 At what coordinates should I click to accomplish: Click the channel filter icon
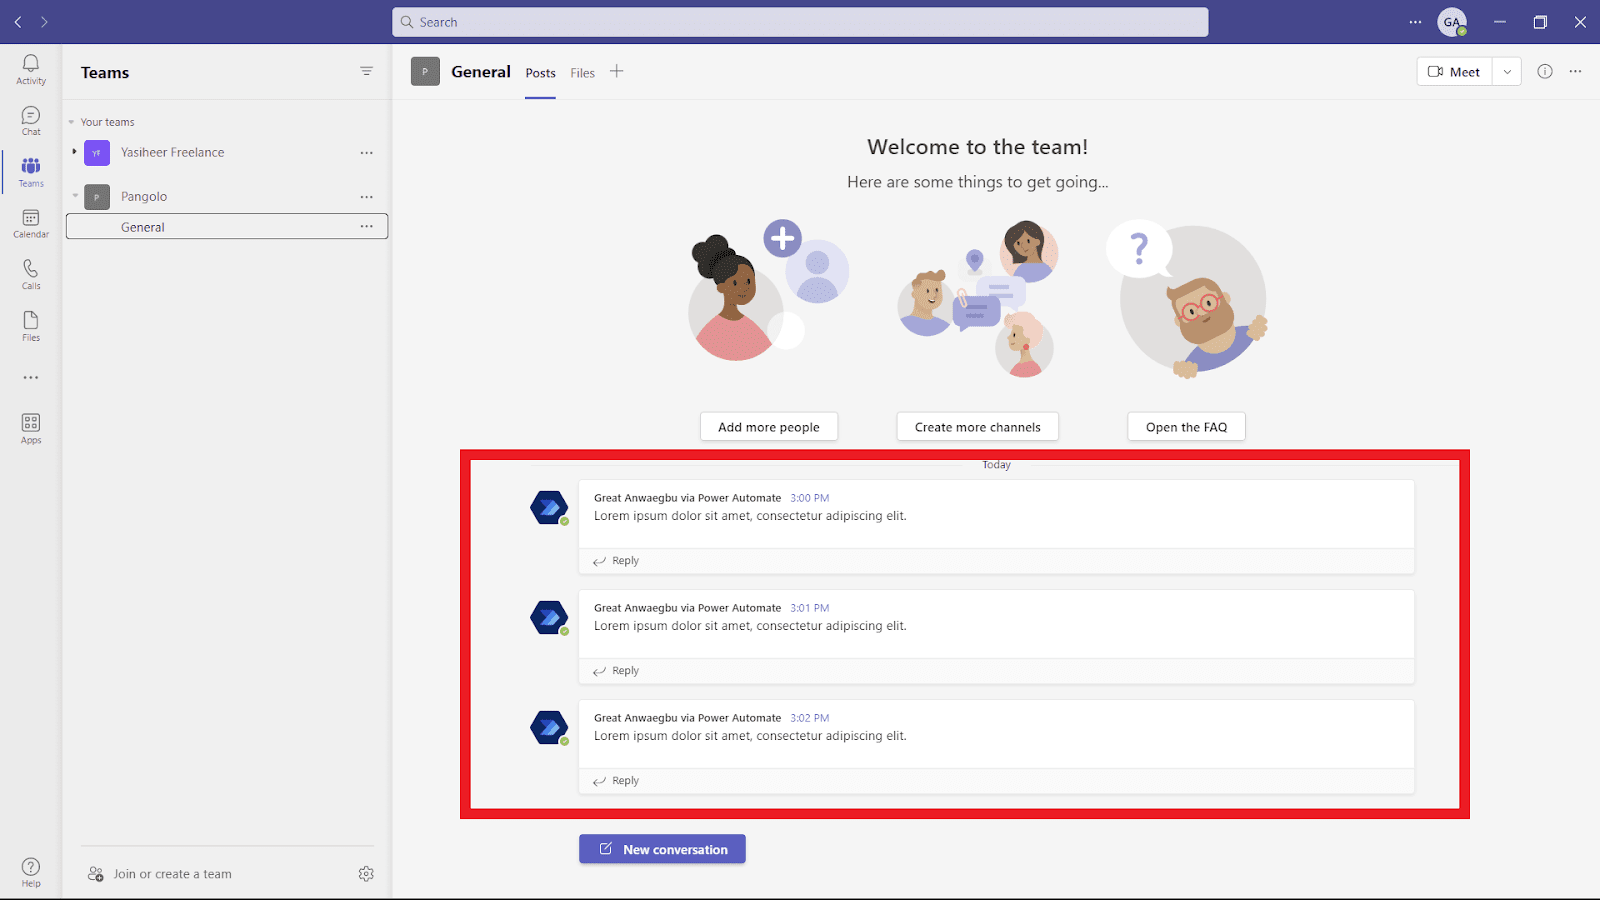(x=366, y=71)
